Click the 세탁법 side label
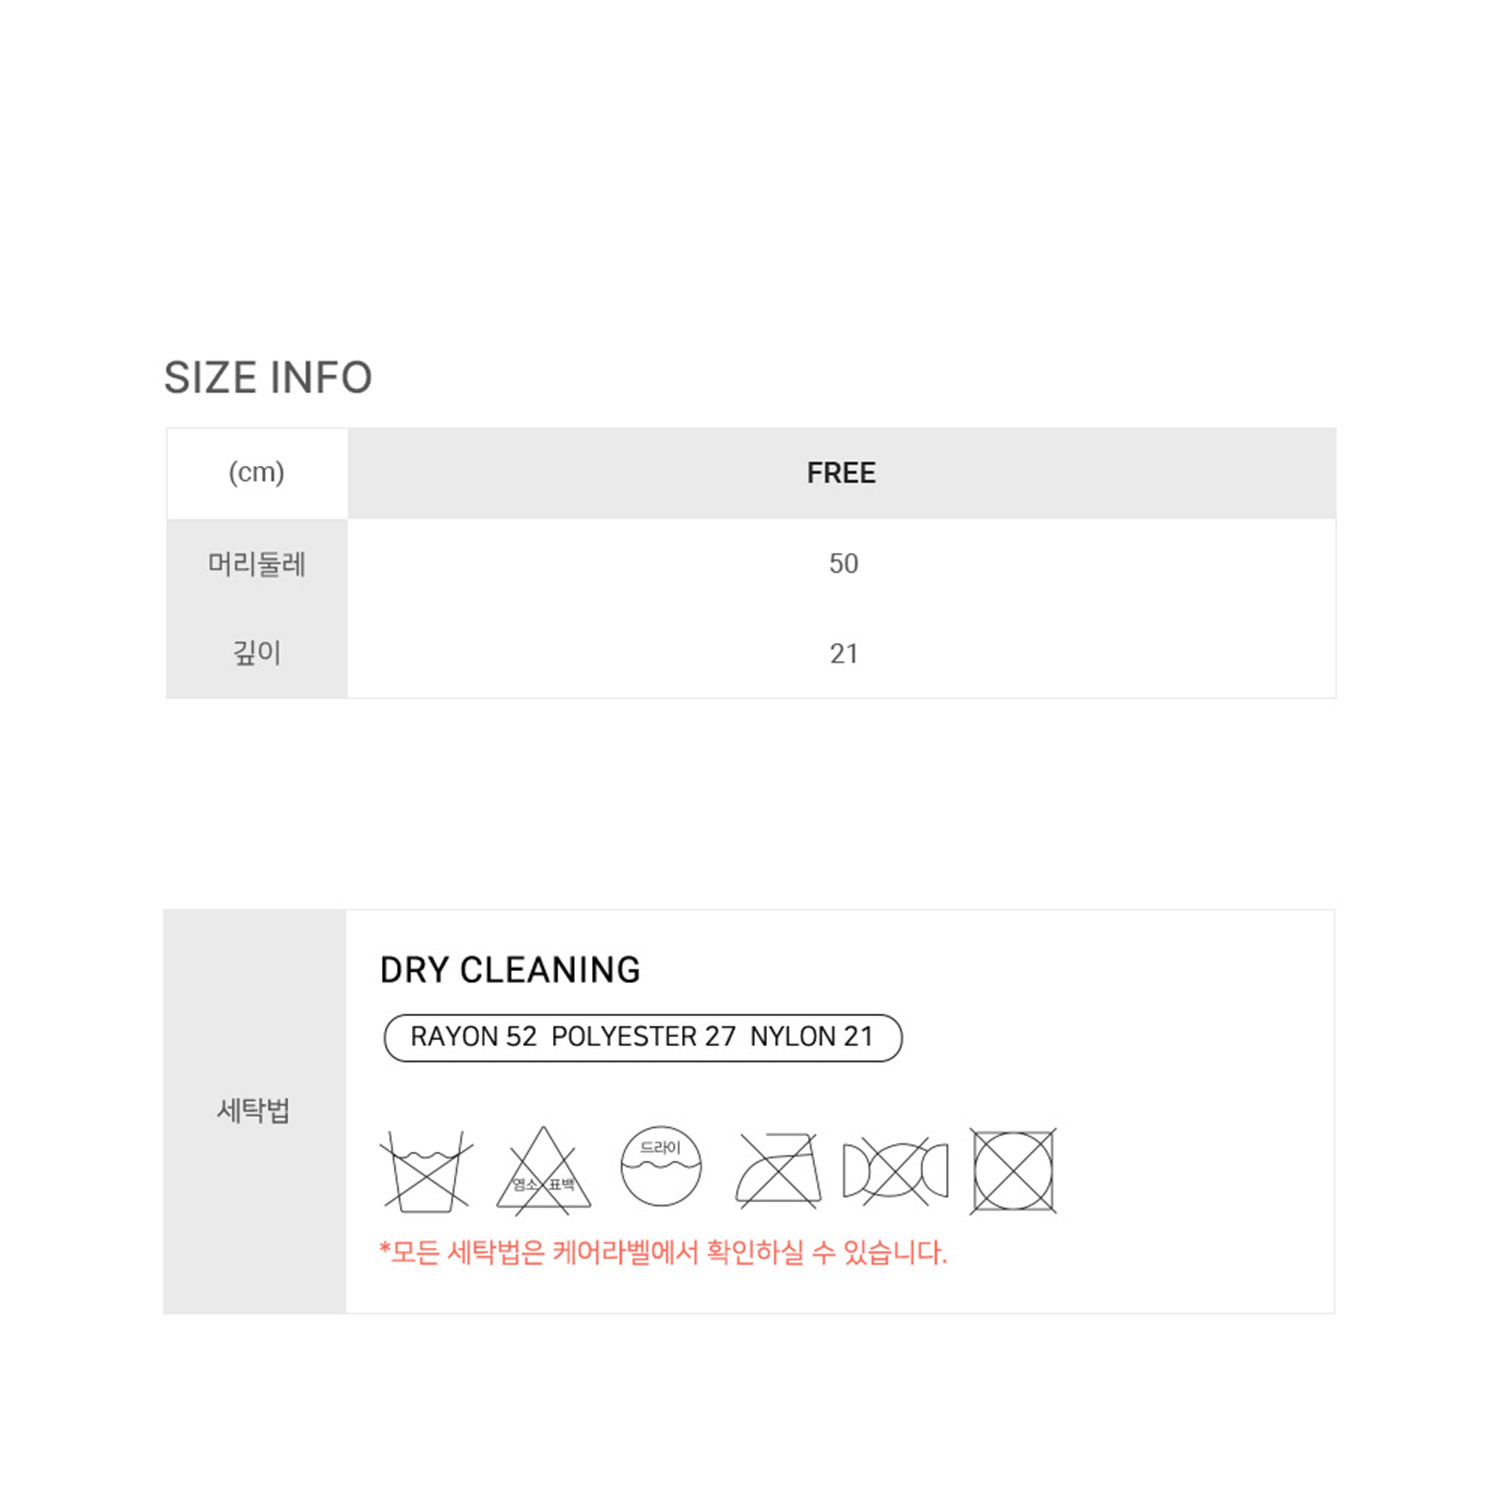The image size is (1500, 1500). [x=254, y=1111]
